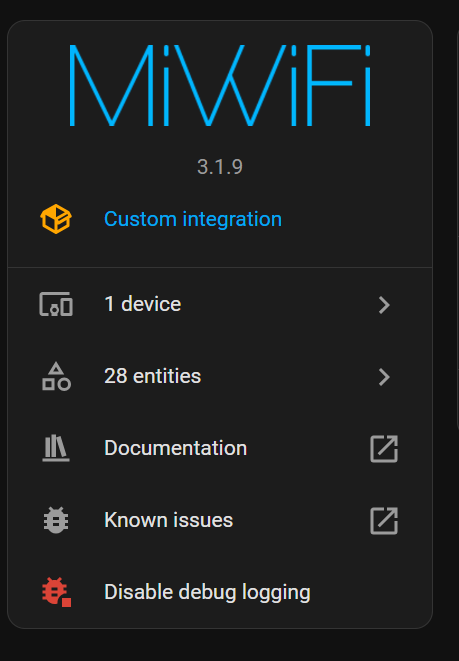Open external link icon for Documentation

point(384,449)
